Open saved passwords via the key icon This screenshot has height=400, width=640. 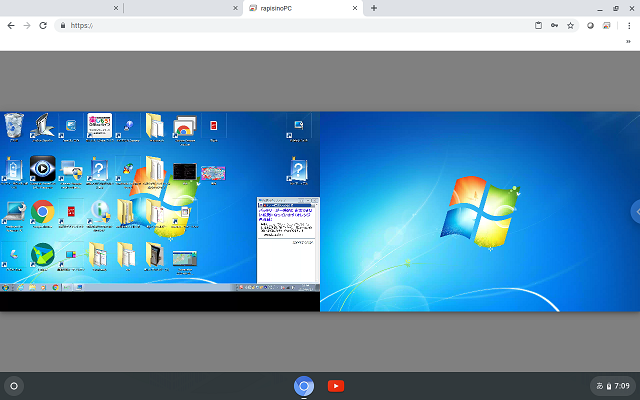[554, 25]
